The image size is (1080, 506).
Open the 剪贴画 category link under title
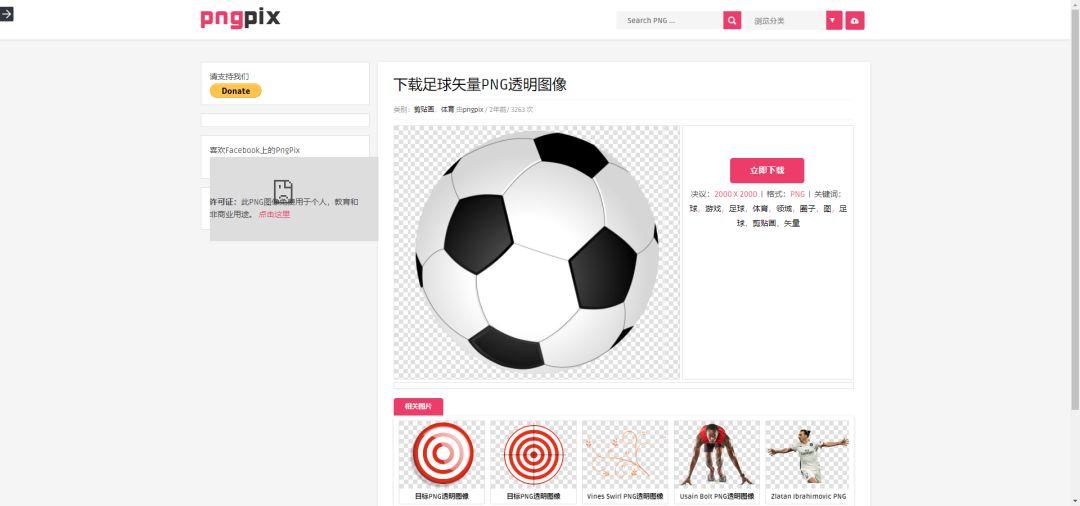tap(424, 109)
